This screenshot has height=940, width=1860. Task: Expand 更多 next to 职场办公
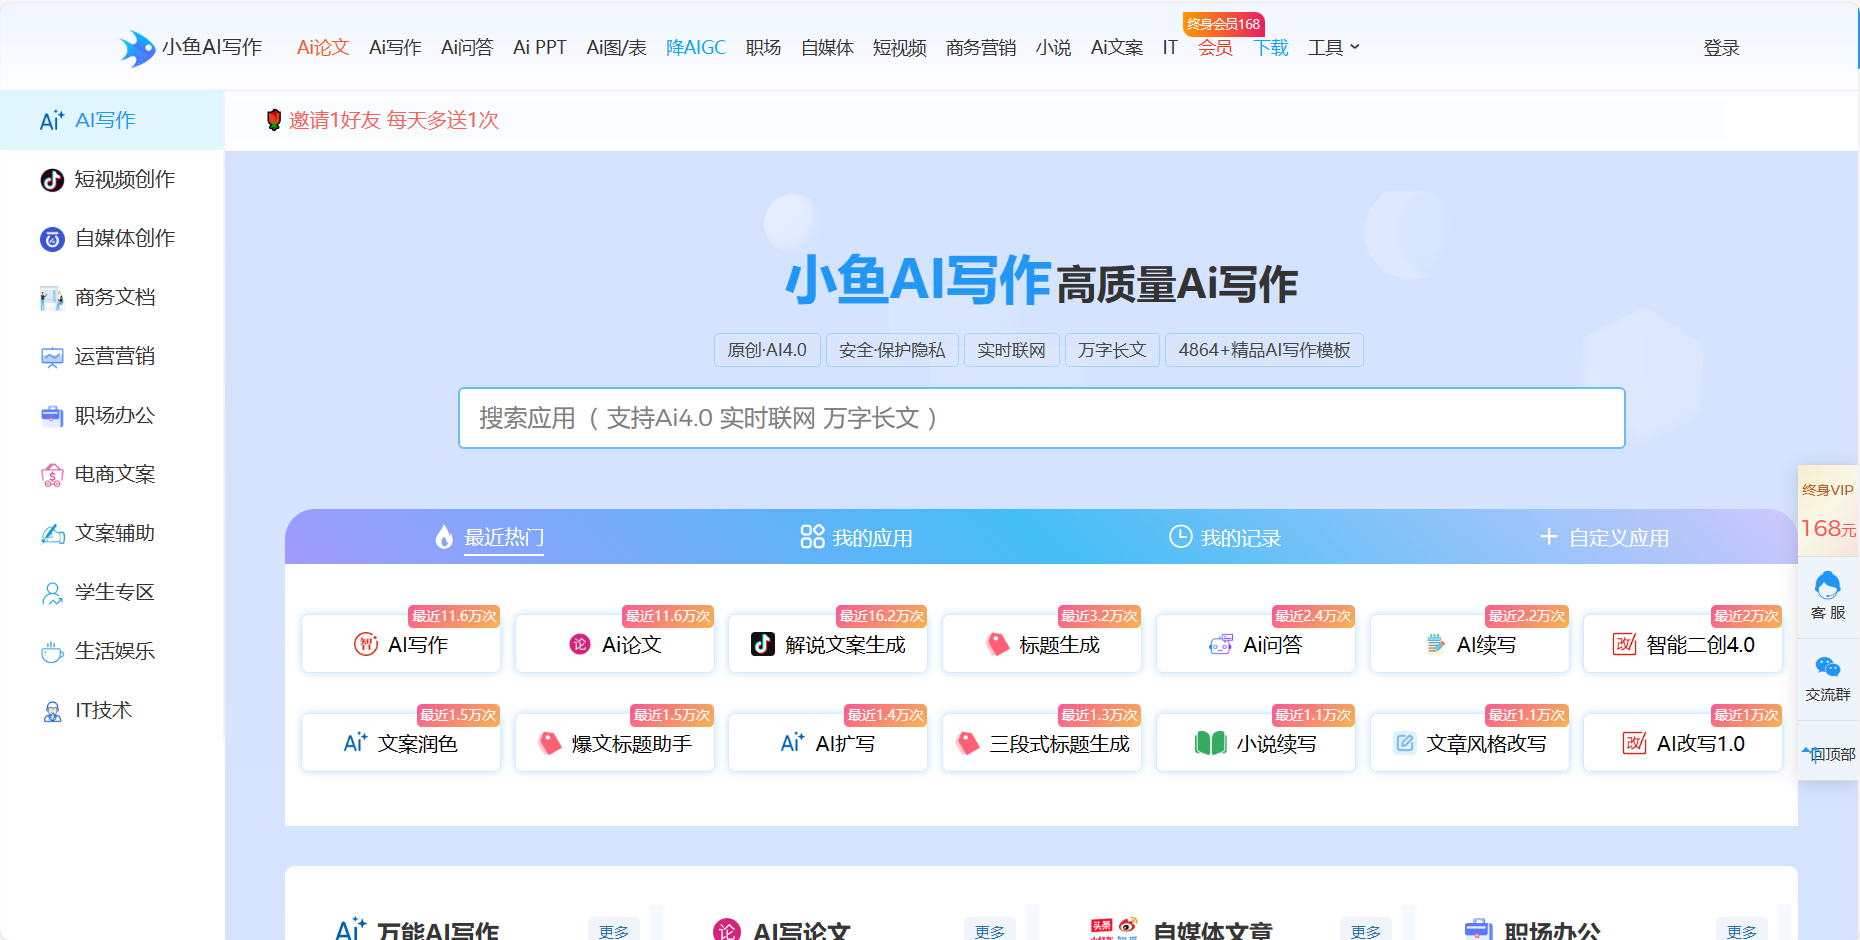click(x=1741, y=931)
